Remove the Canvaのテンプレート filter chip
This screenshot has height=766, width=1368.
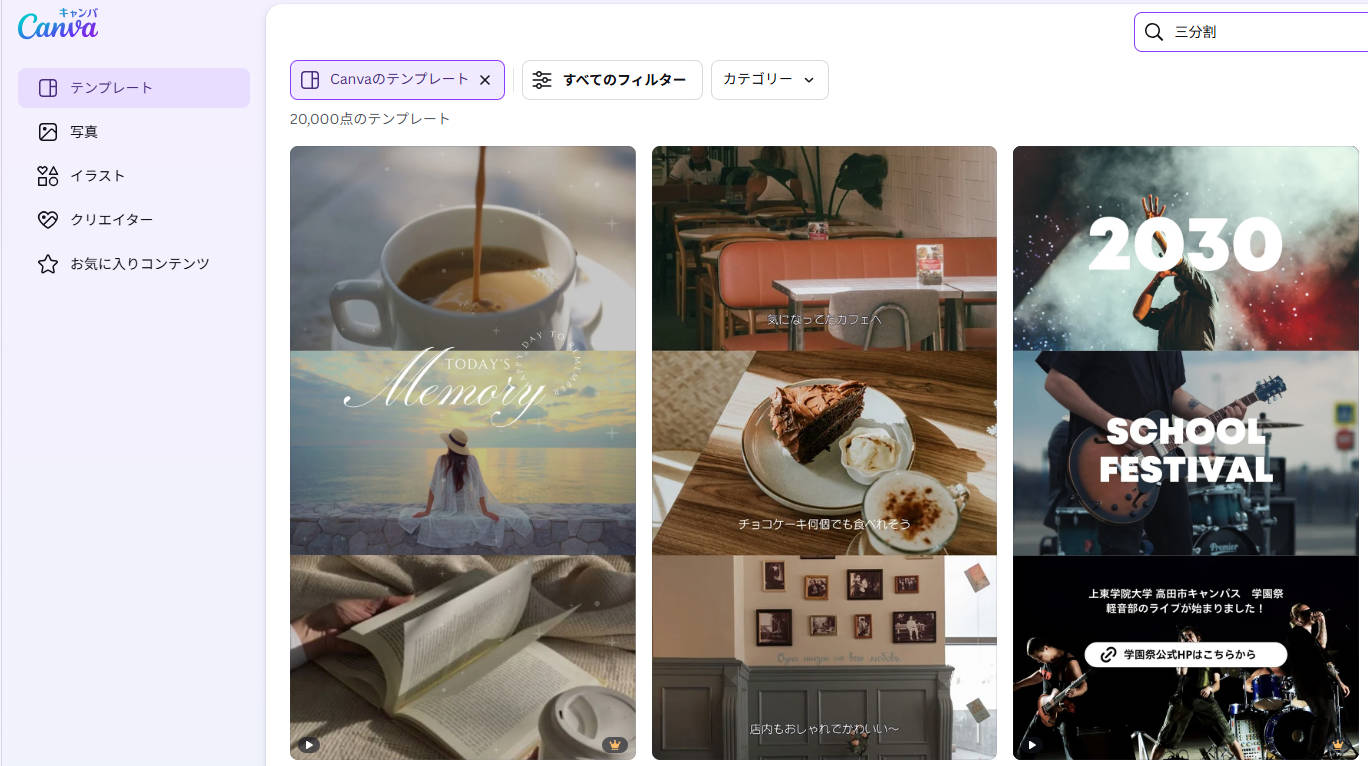485,80
